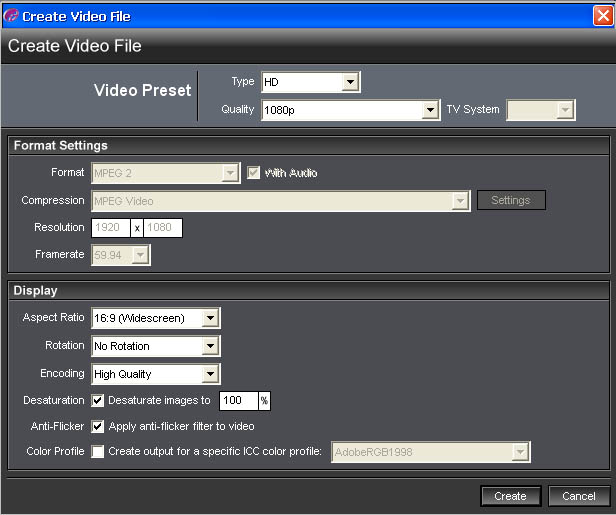Click the Cancel button
616x515 pixels.
point(579,496)
